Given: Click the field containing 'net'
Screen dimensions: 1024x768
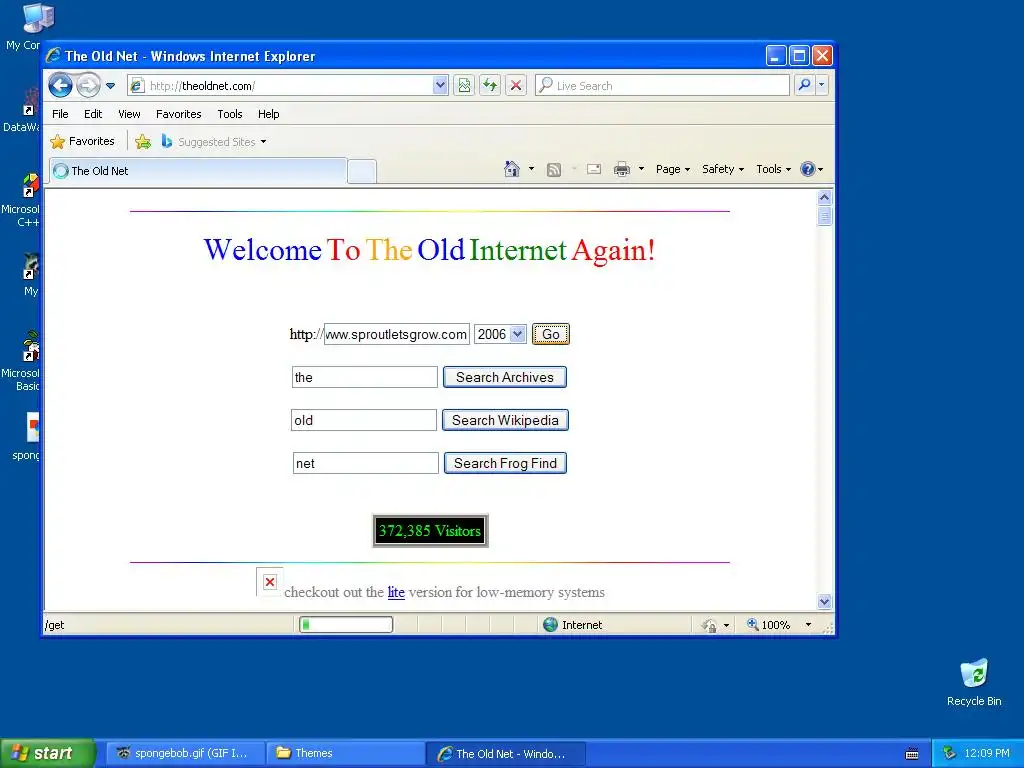Looking at the screenshot, I should [x=366, y=464].
